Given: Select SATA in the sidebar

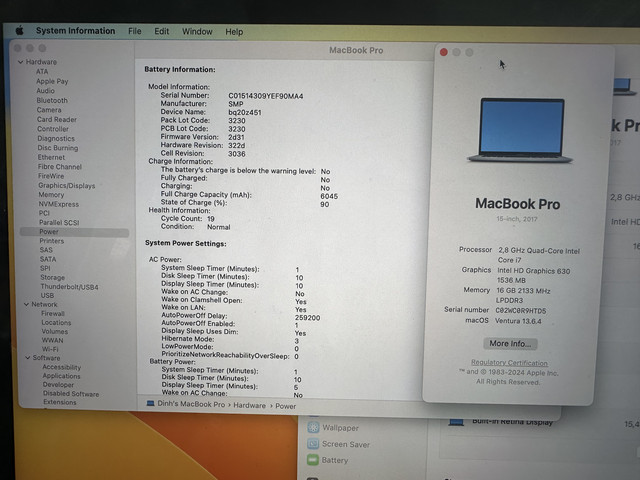Looking at the screenshot, I should point(48,259).
